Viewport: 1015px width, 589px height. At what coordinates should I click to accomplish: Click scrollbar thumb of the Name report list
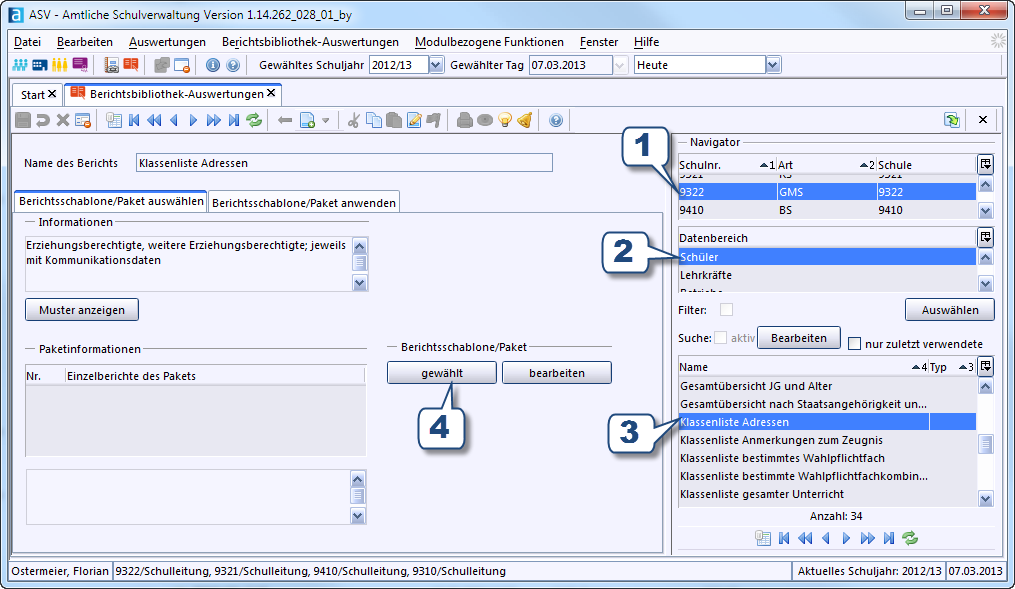985,444
